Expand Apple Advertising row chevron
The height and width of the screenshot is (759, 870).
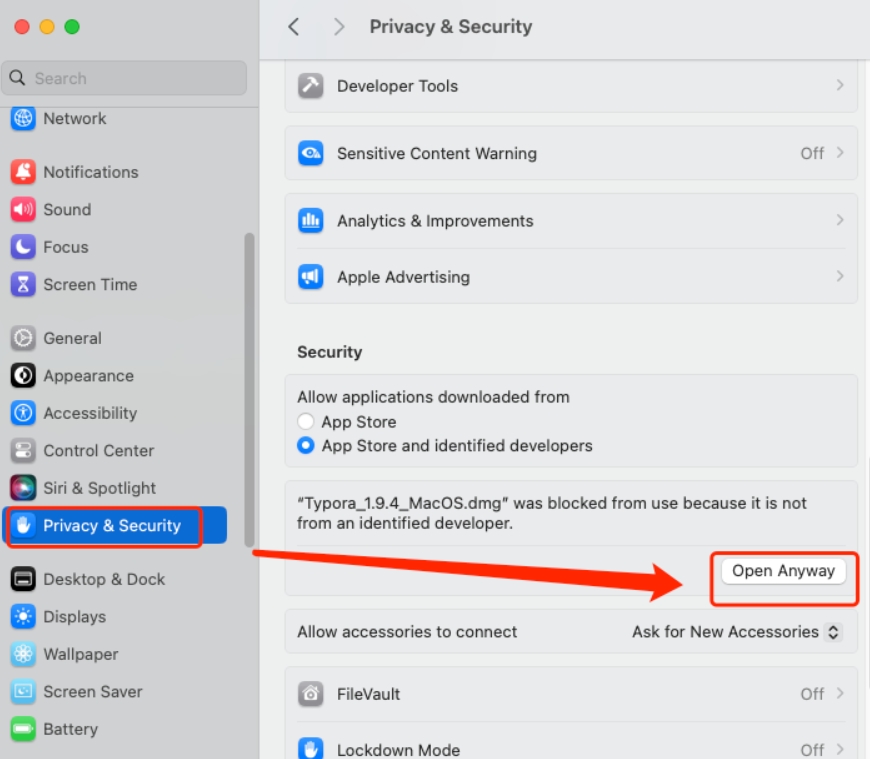[840, 277]
